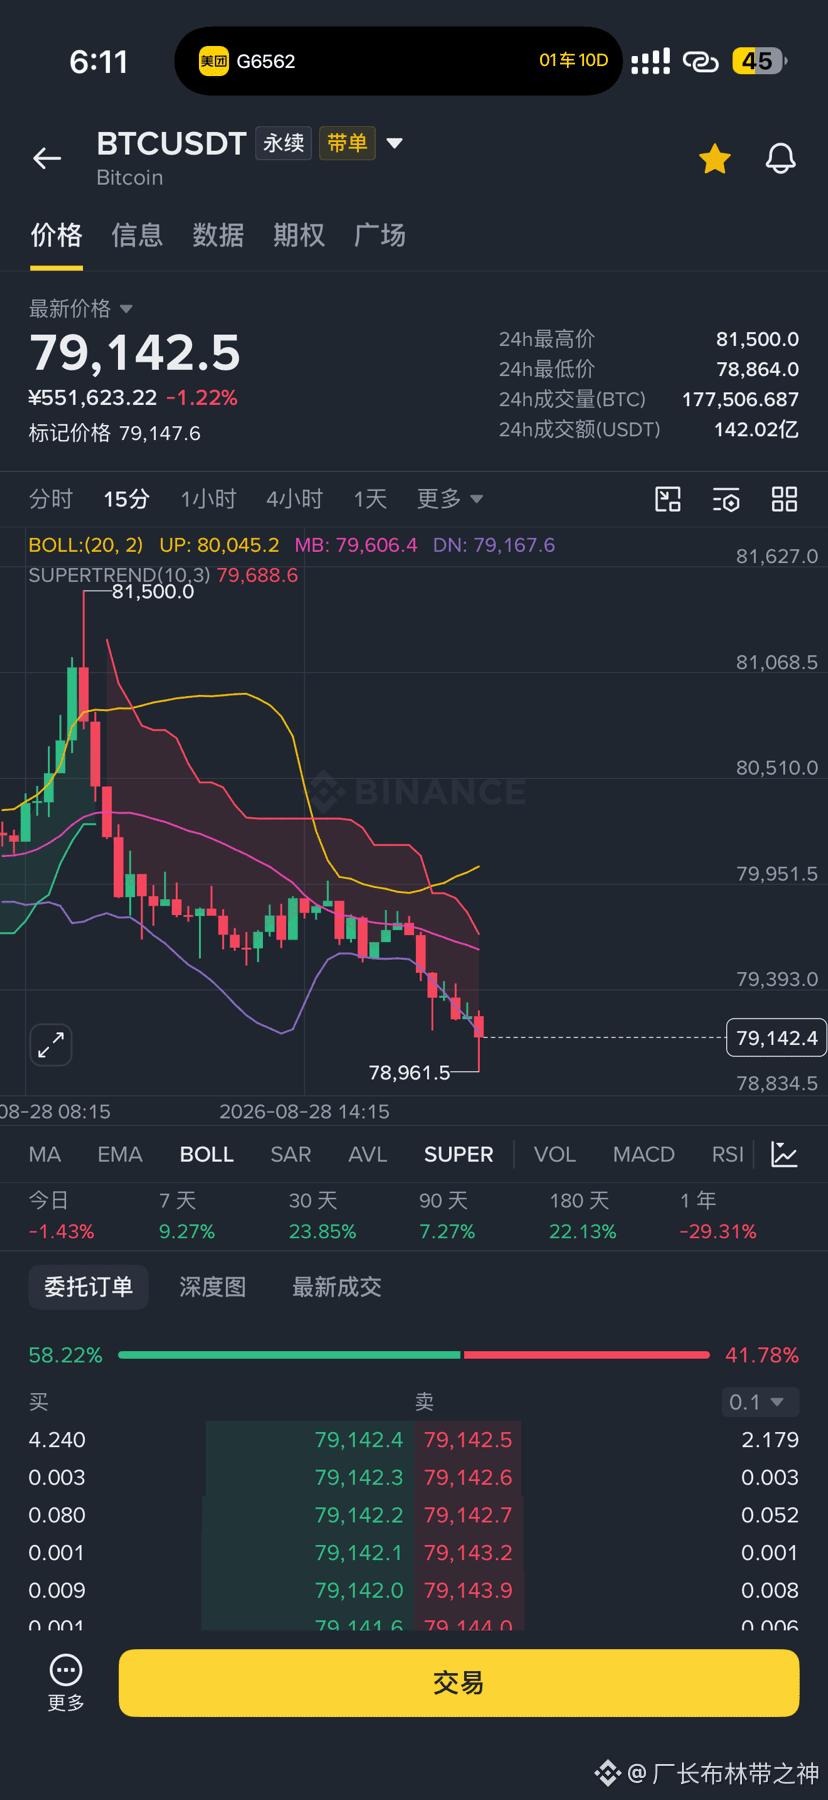Open the 更多 ellipsis menu

click(x=66, y=1682)
